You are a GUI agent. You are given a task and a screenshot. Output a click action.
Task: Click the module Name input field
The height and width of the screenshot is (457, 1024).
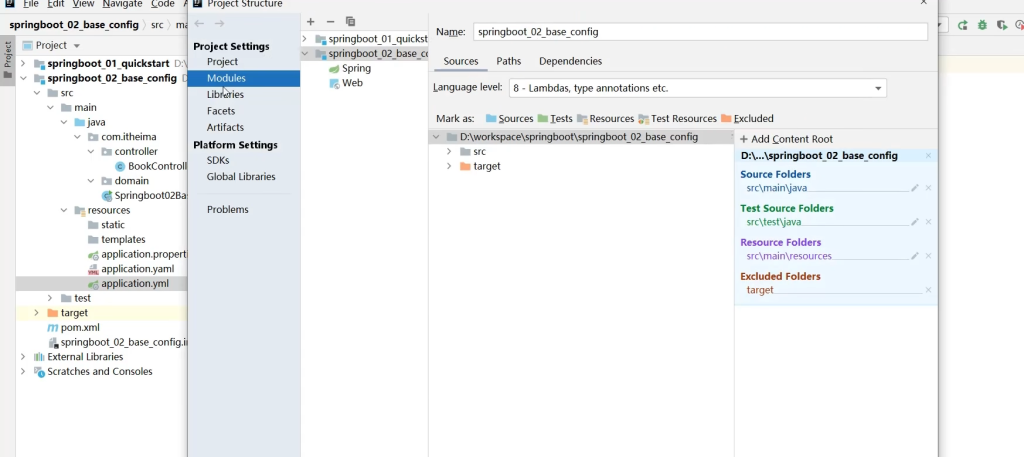click(x=699, y=32)
